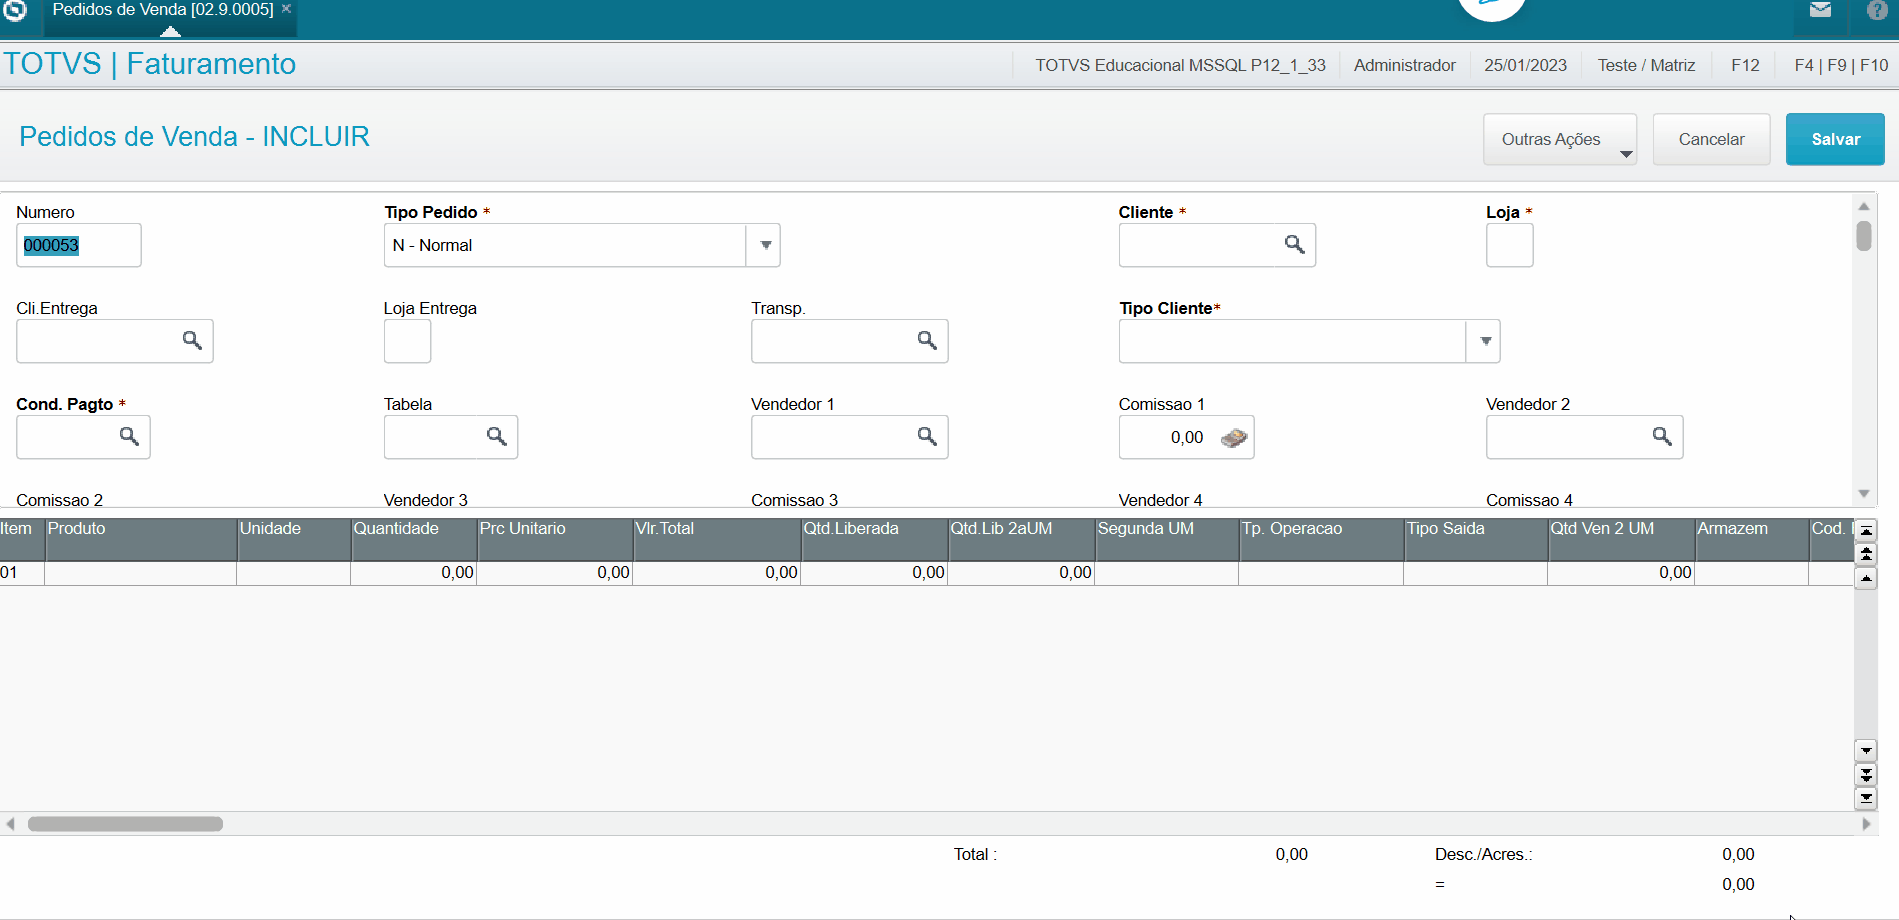The image size is (1899, 920).
Task: Click Teste / Matriz branch item
Action: 1646,65
